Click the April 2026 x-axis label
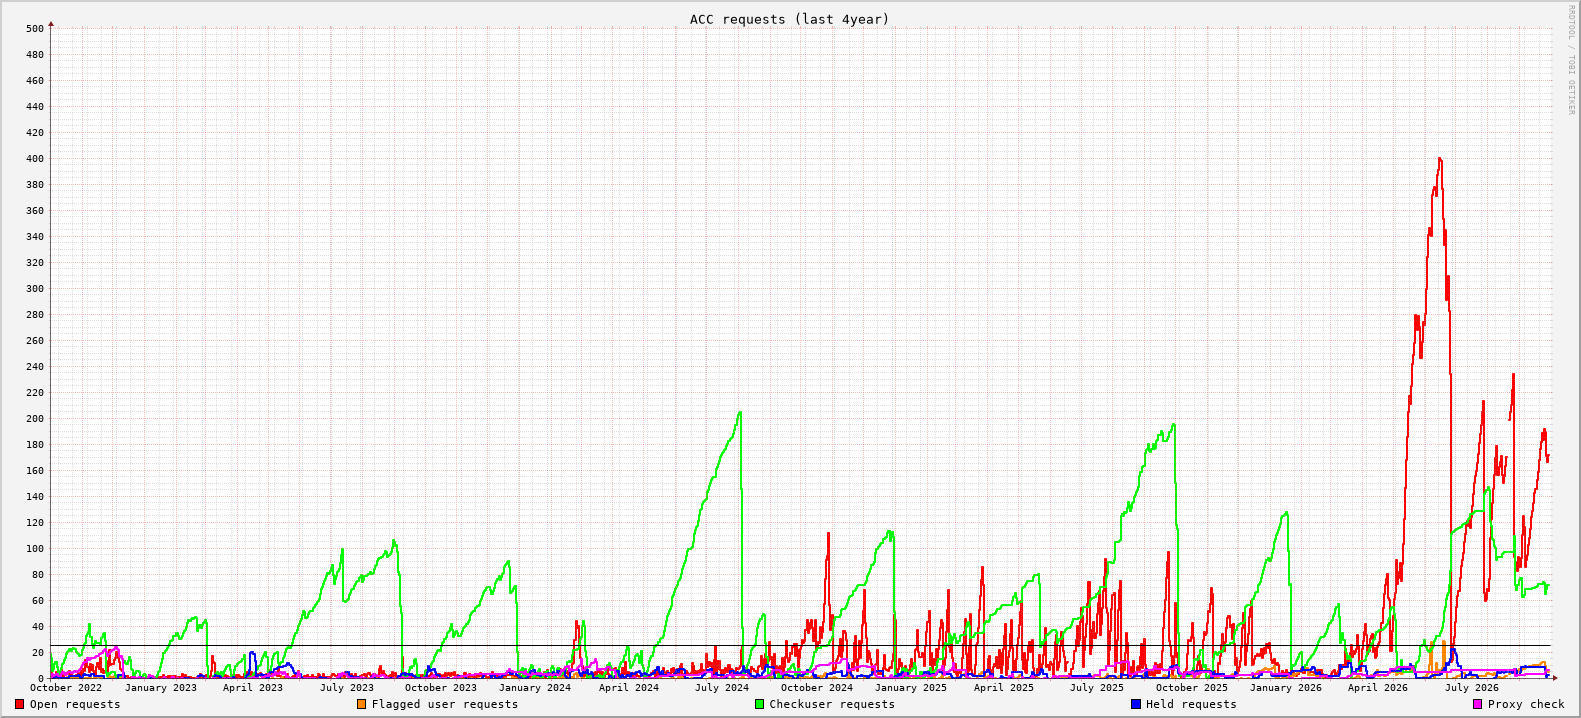 point(1378,687)
